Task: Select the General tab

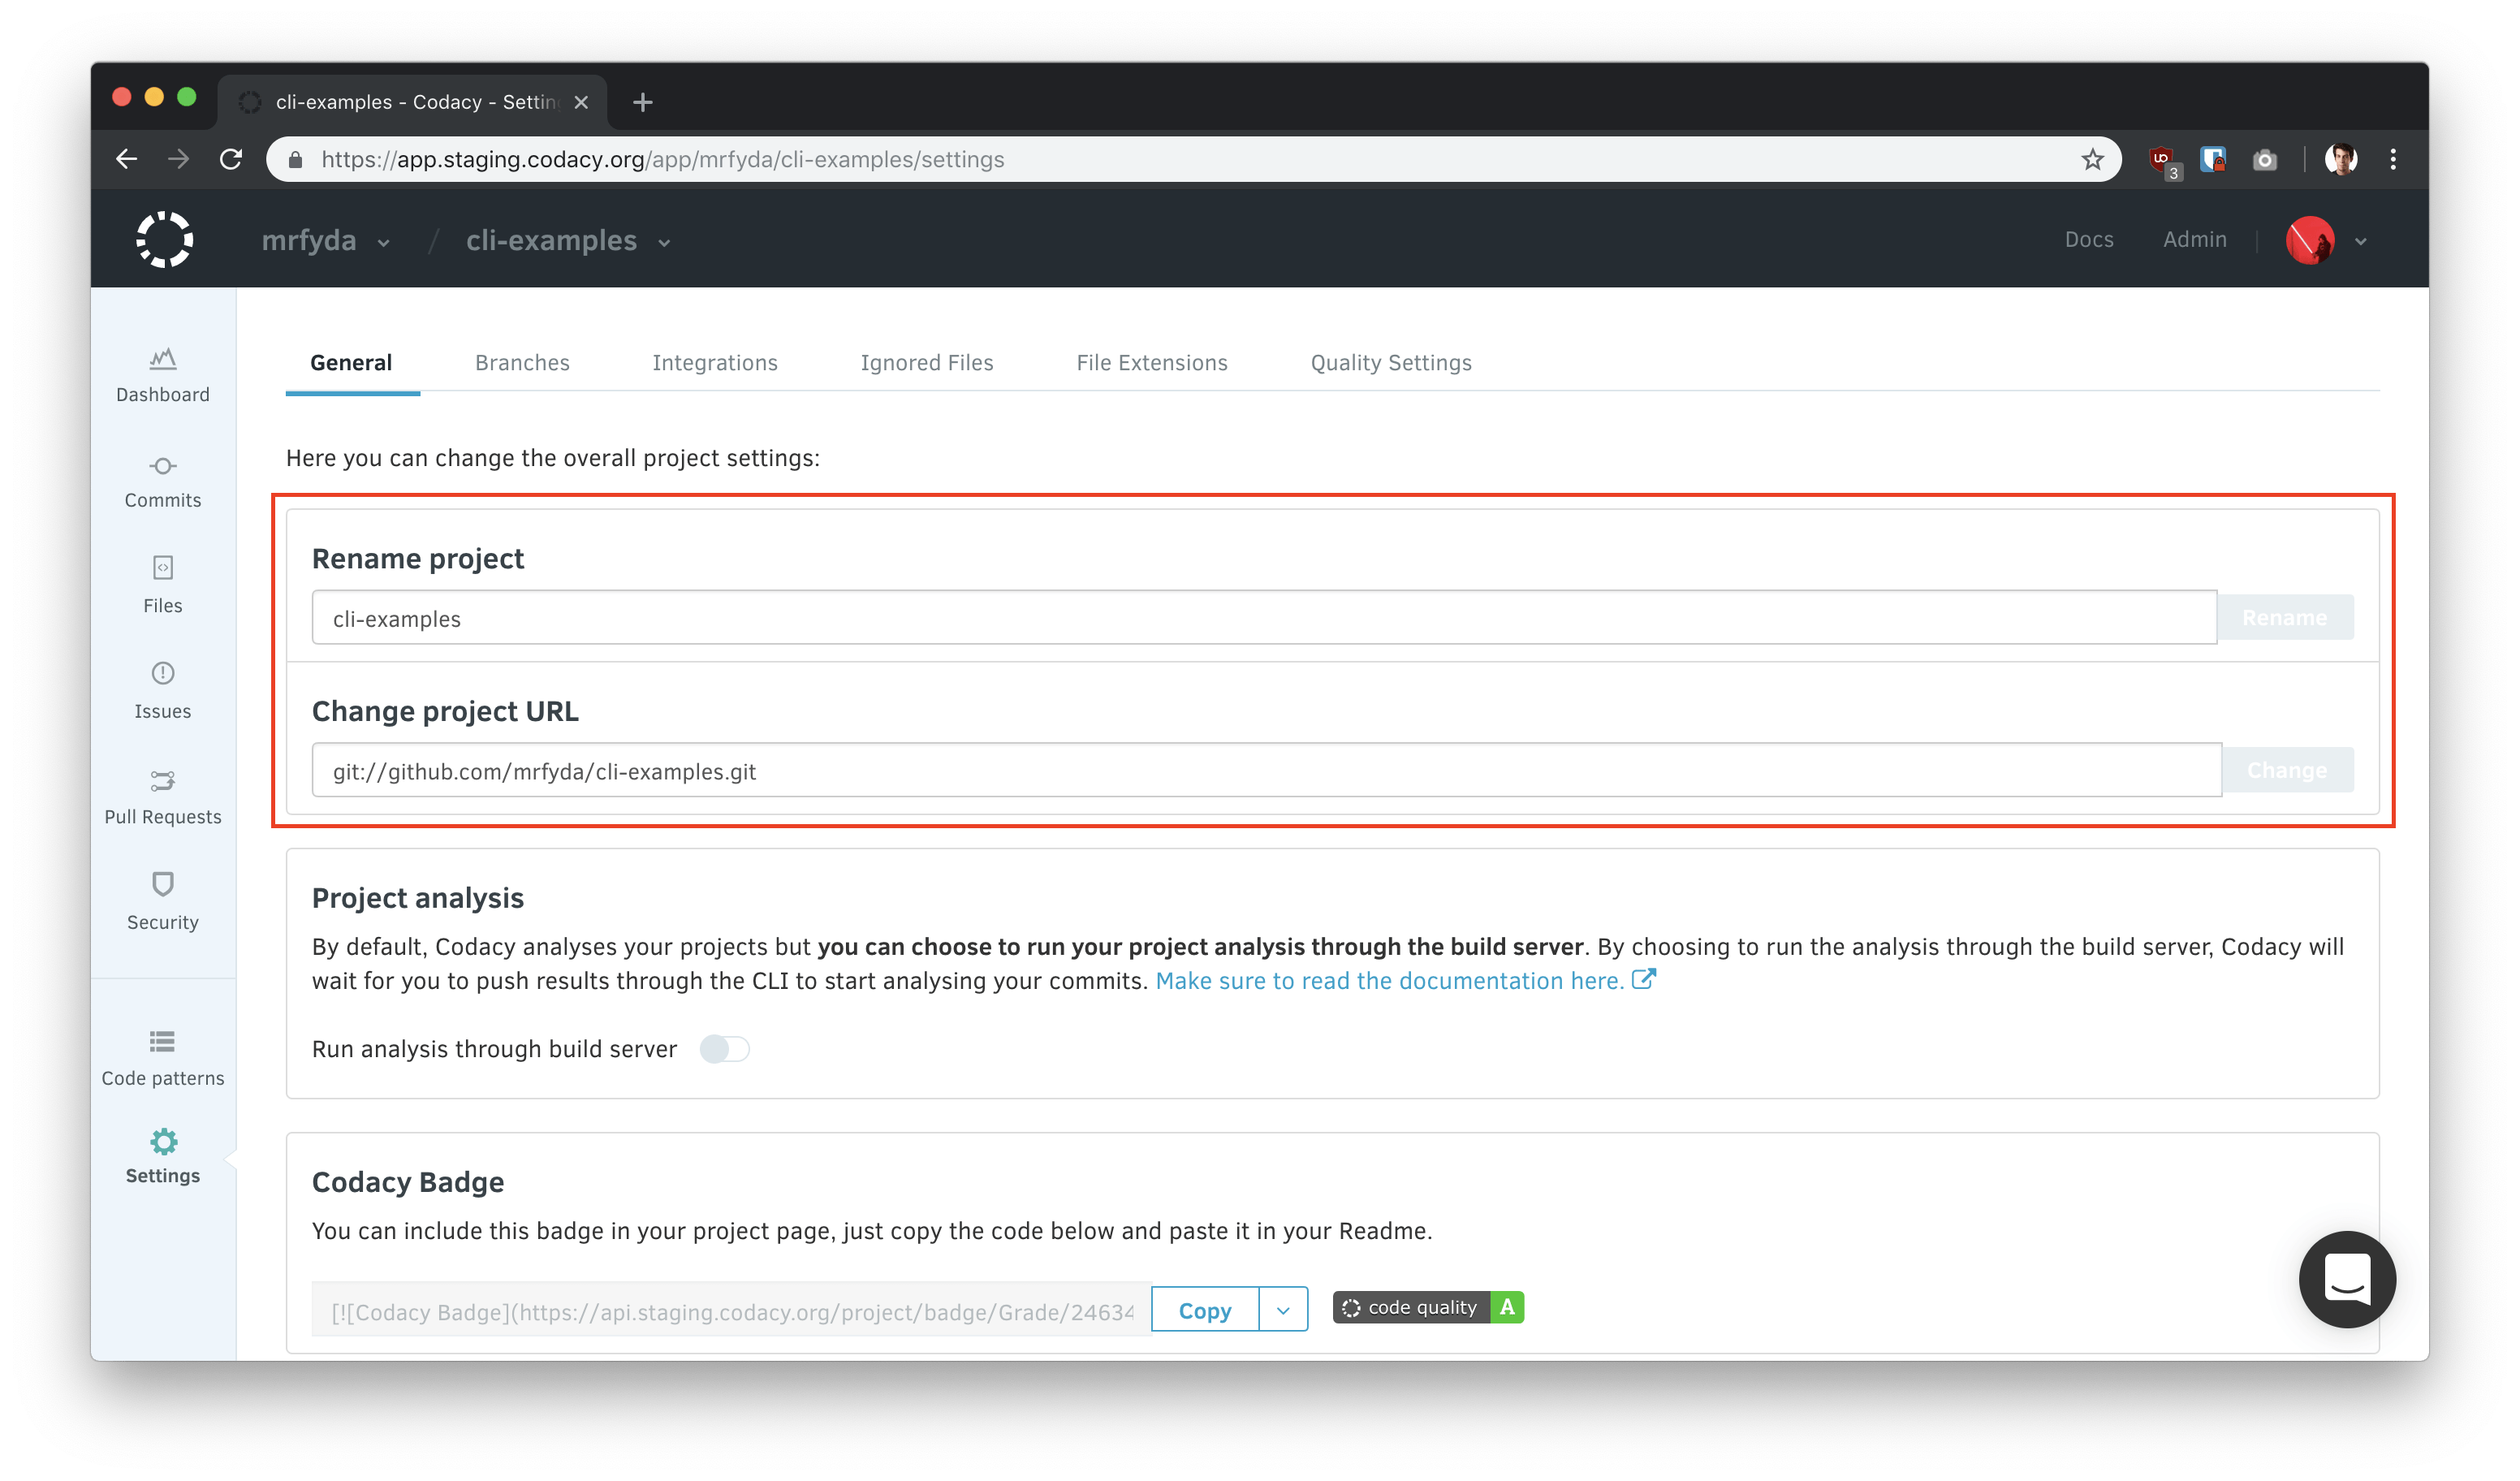Action: click(x=351, y=363)
